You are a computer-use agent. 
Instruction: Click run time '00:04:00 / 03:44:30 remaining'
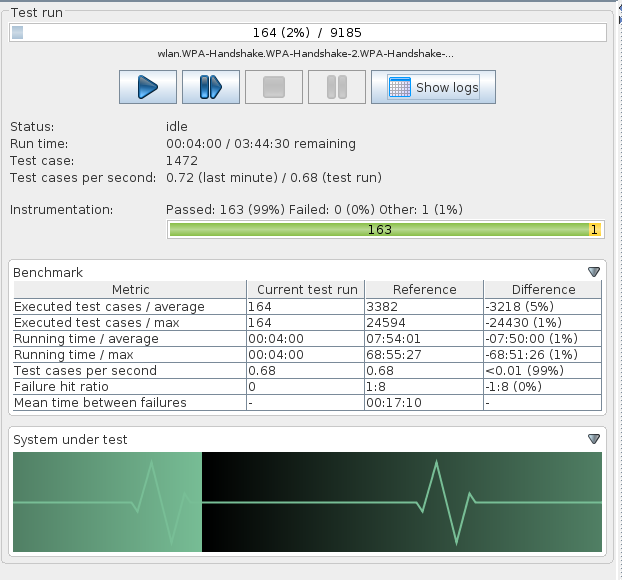click(x=261, y=144)
